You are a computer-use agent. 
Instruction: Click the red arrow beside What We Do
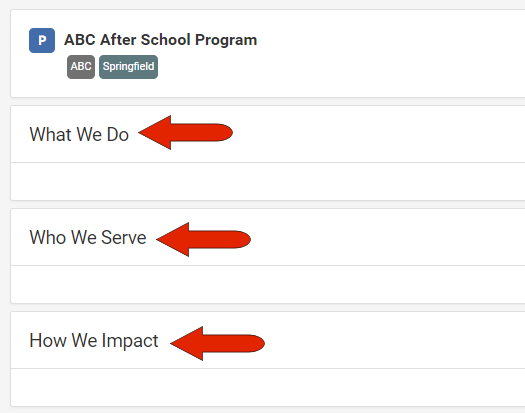pos(185,133)
